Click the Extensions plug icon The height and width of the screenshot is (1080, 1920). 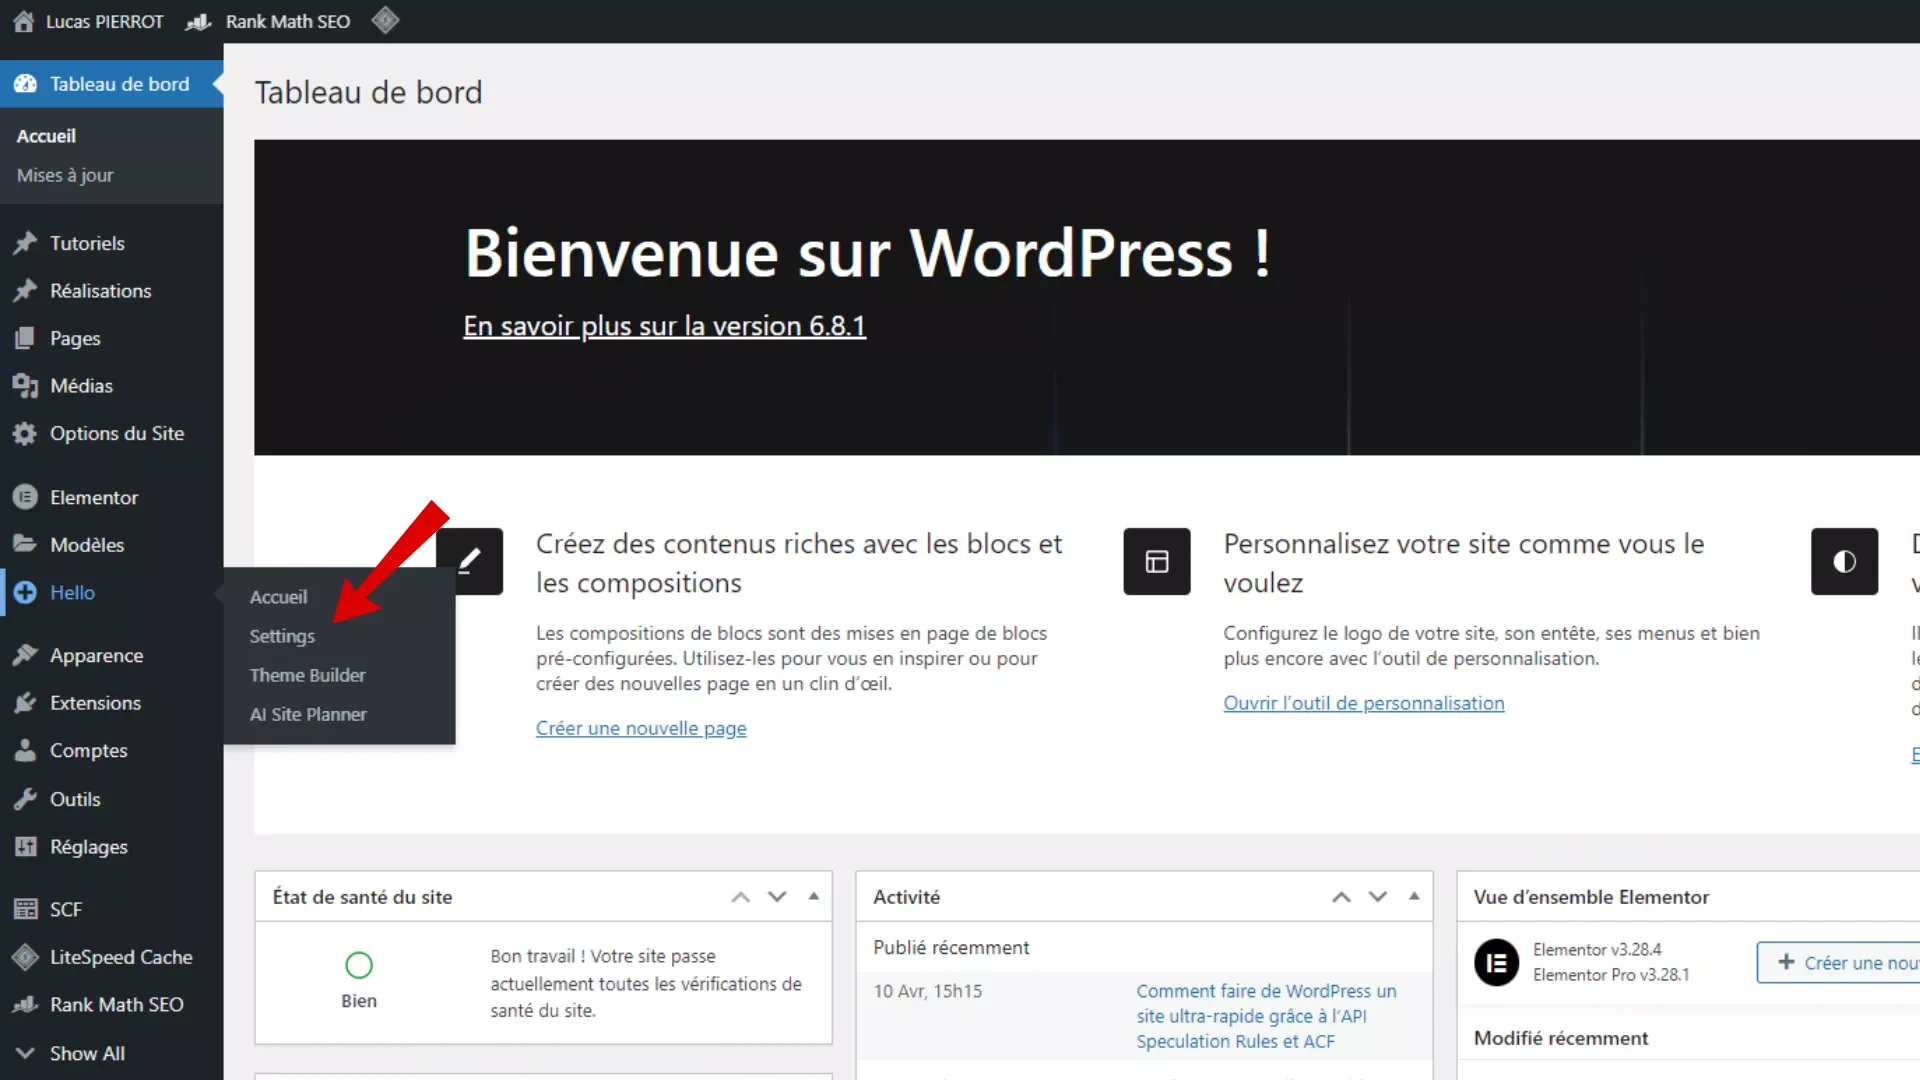(25, 703)
